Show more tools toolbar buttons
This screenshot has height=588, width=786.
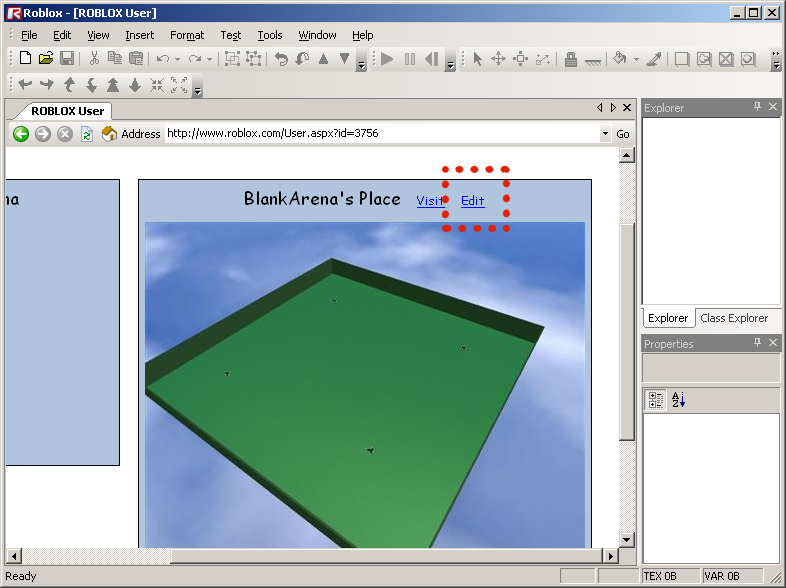pyautogui.click(x=776, y=60)
